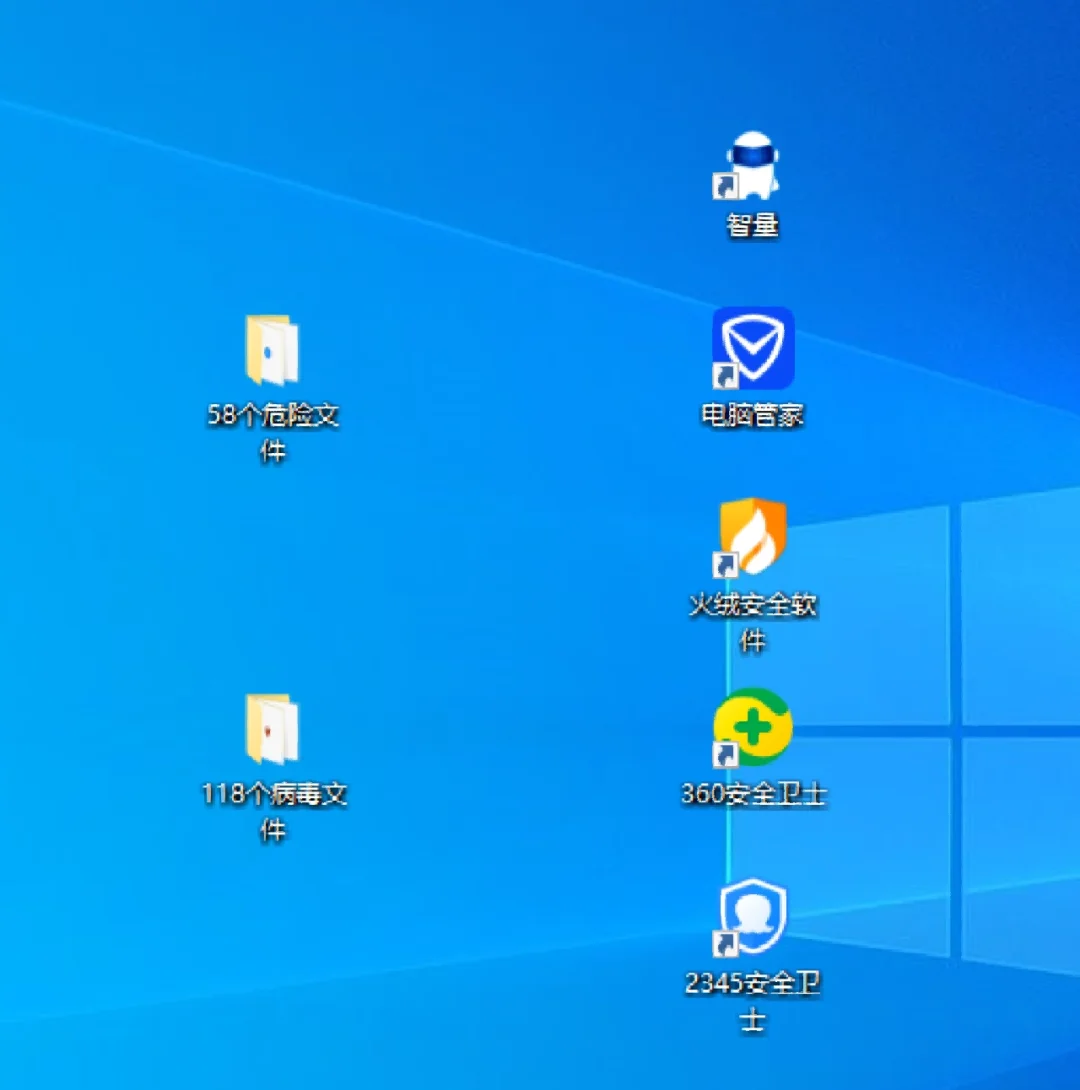
Task: Select the 电脑管家 blue shield icon
Action: (753, 348)
